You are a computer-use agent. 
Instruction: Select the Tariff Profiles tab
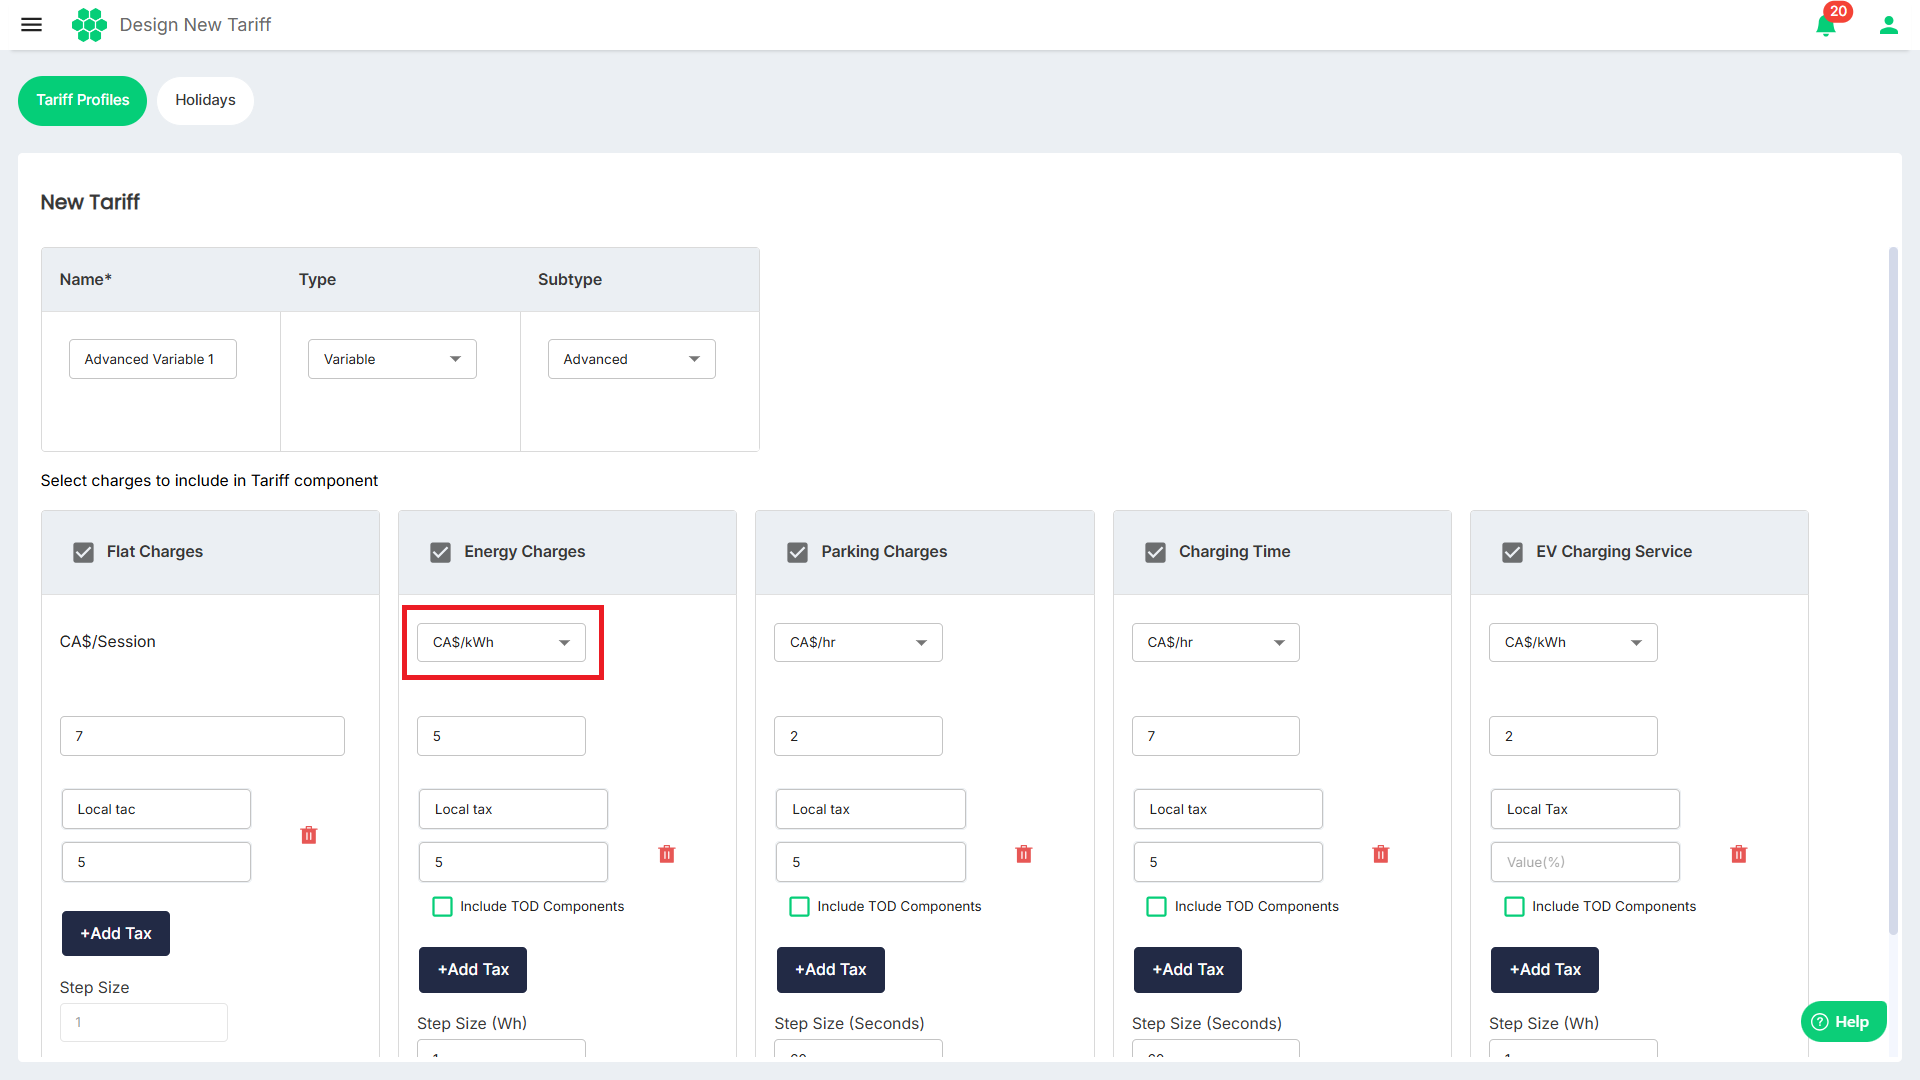(82, 100)
